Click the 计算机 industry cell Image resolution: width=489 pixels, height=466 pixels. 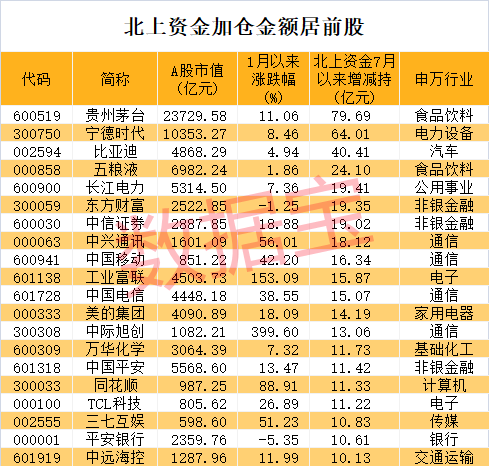pos(444,385)
